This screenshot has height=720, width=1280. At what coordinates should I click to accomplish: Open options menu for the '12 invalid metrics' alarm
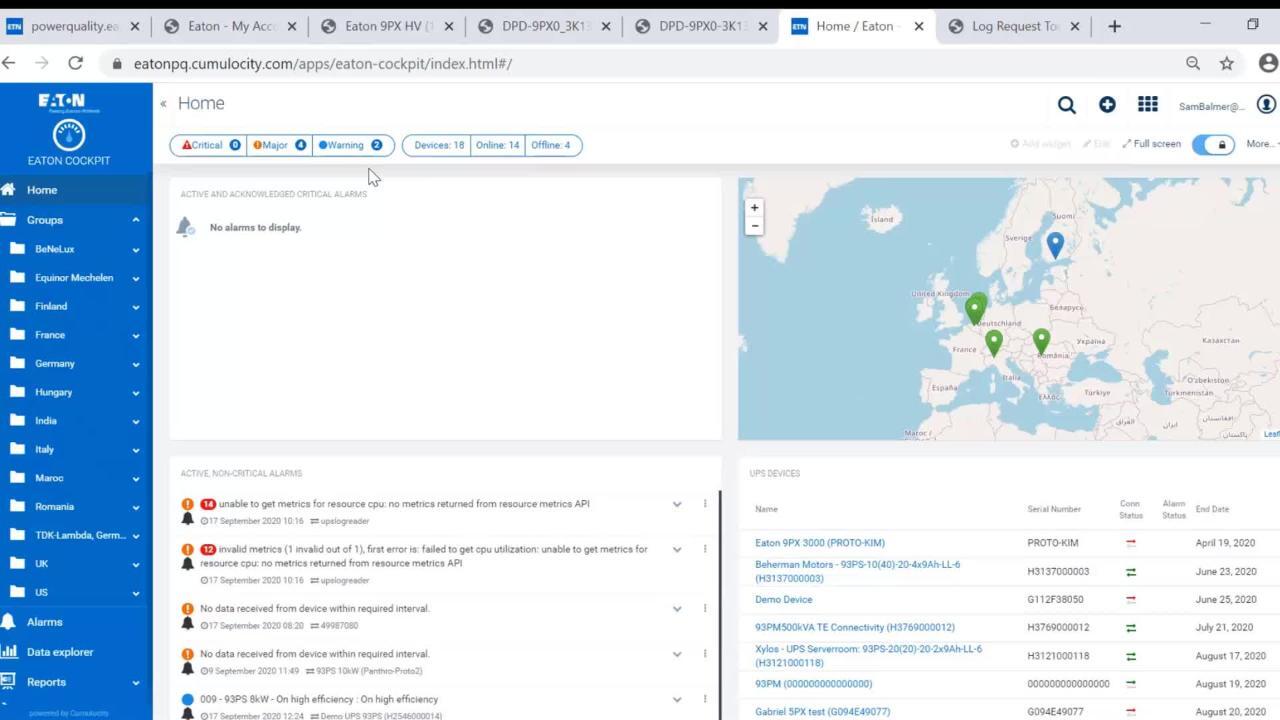[x=705, y=549]
